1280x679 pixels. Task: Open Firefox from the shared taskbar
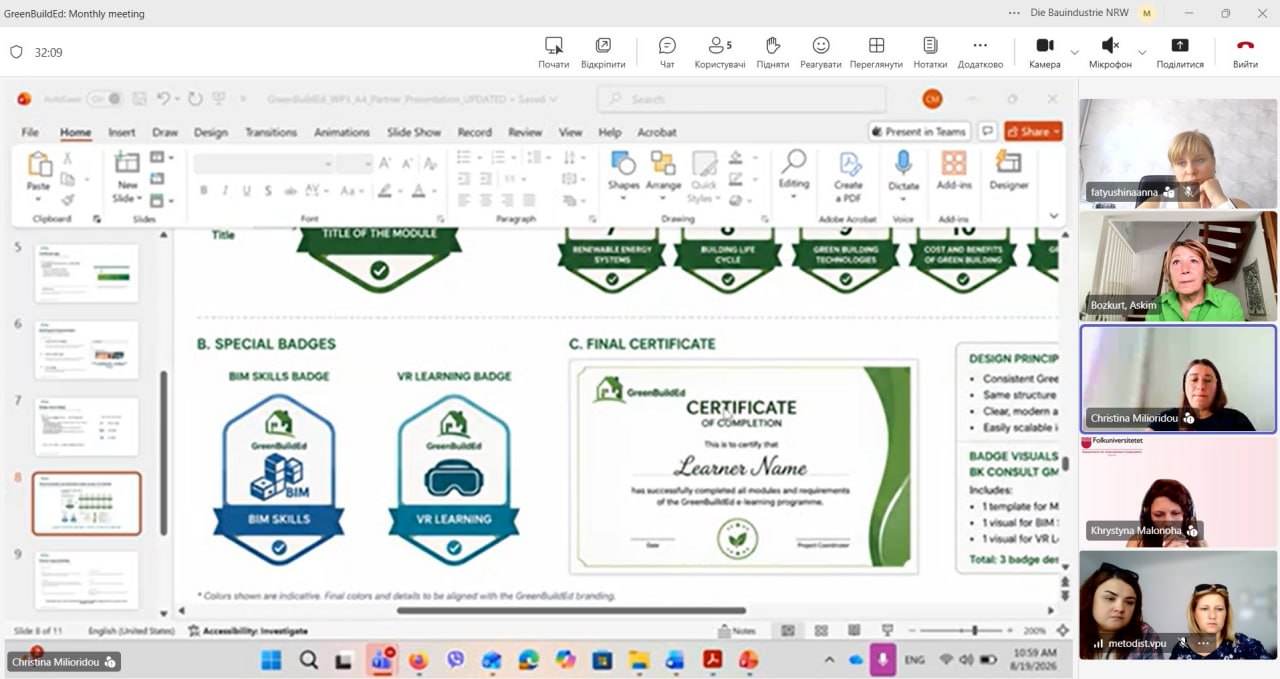pyautogui.click(x=418, y=660)
